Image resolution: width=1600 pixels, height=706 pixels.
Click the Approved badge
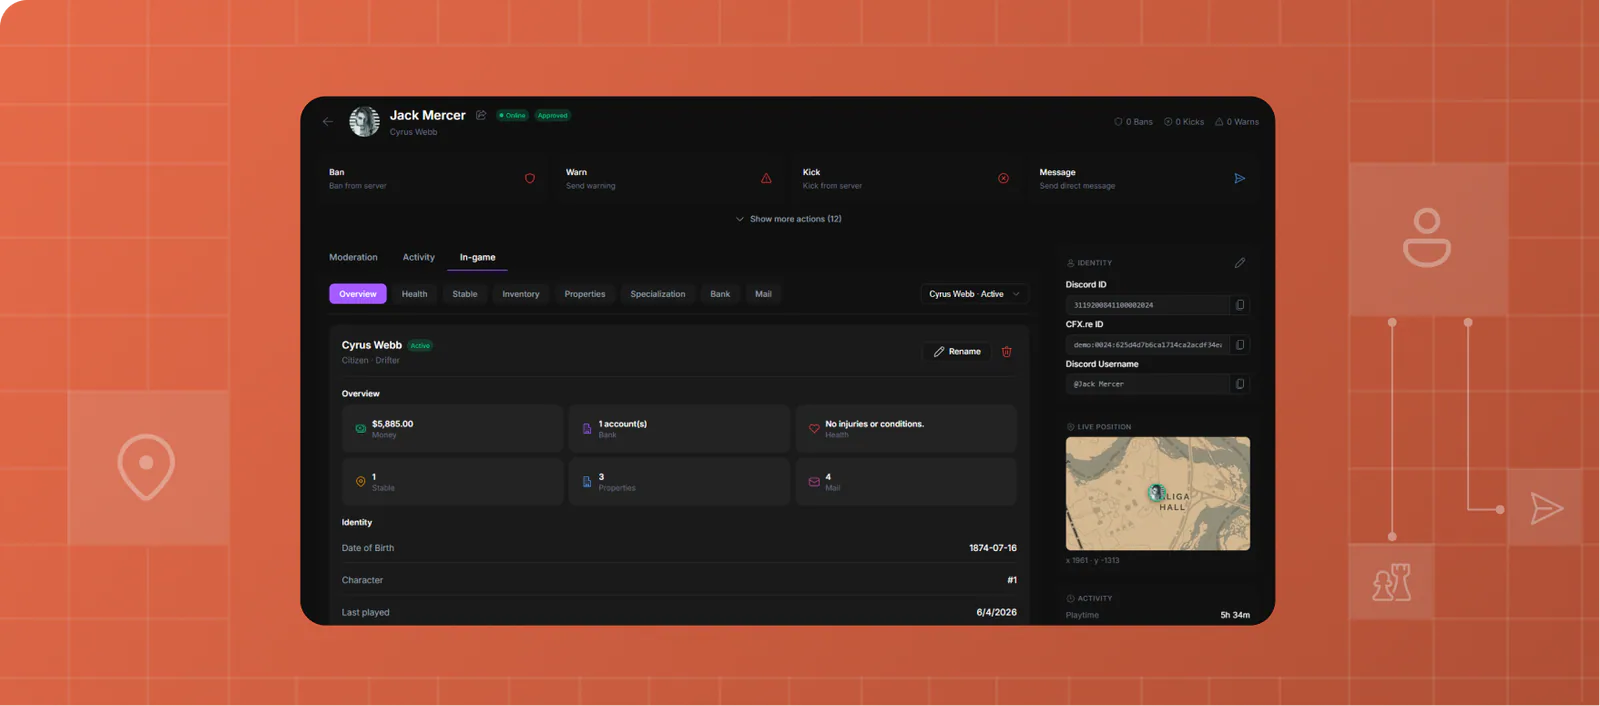click(552, 115)
